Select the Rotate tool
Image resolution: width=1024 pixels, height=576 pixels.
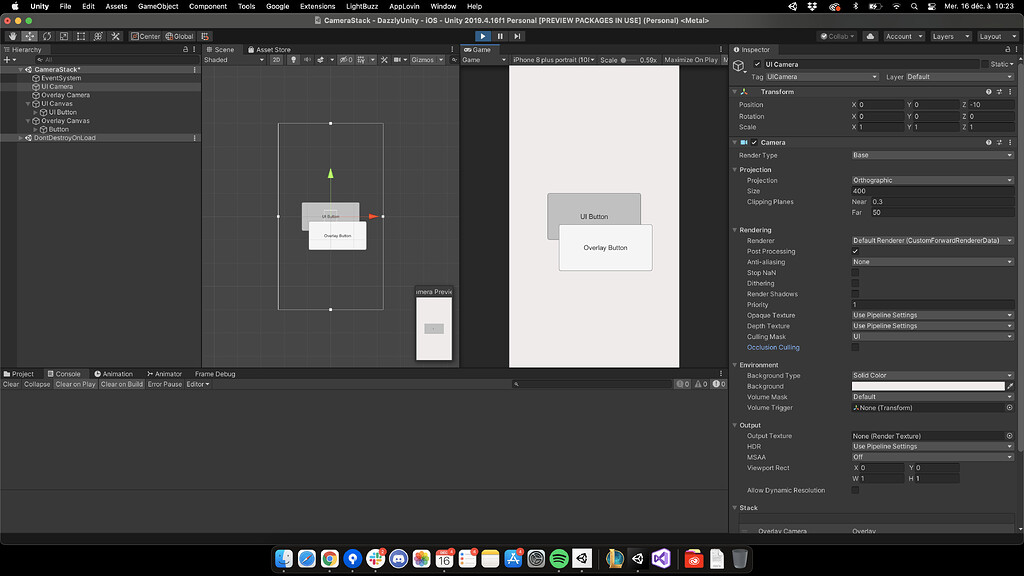point(46,36)
